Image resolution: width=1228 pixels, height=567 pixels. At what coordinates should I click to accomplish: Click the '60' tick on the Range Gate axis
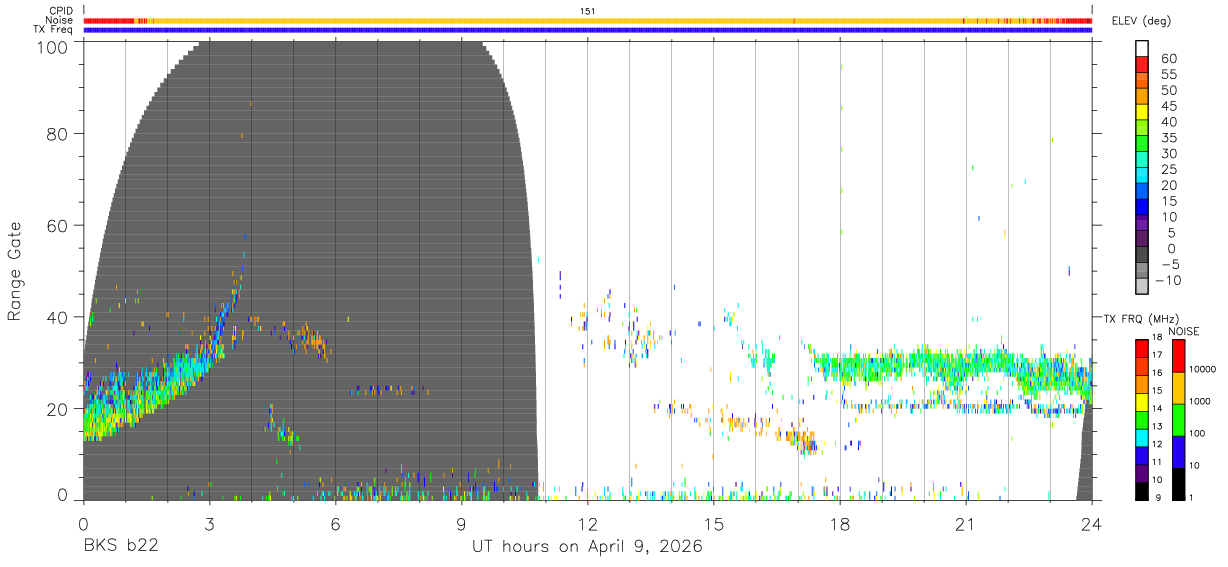pos(57,225)
